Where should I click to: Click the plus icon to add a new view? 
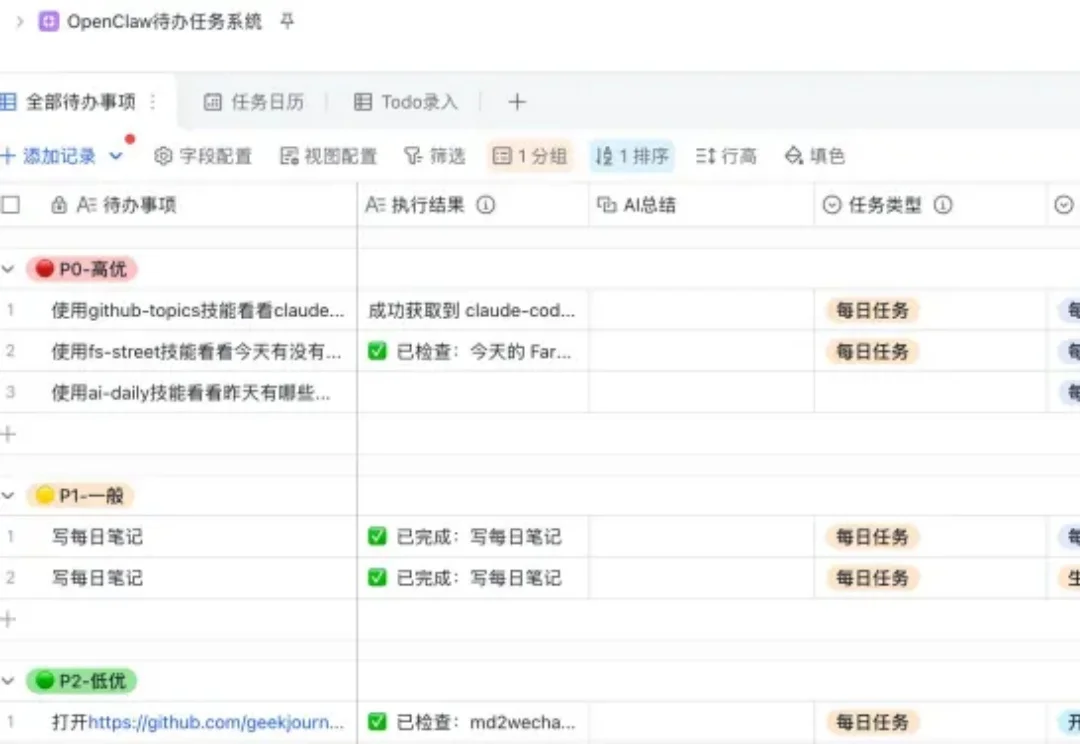[517, 101]
